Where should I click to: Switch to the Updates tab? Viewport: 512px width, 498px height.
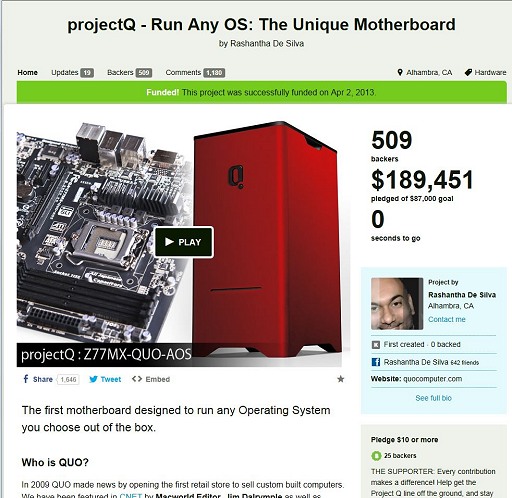tap(72, 72)
